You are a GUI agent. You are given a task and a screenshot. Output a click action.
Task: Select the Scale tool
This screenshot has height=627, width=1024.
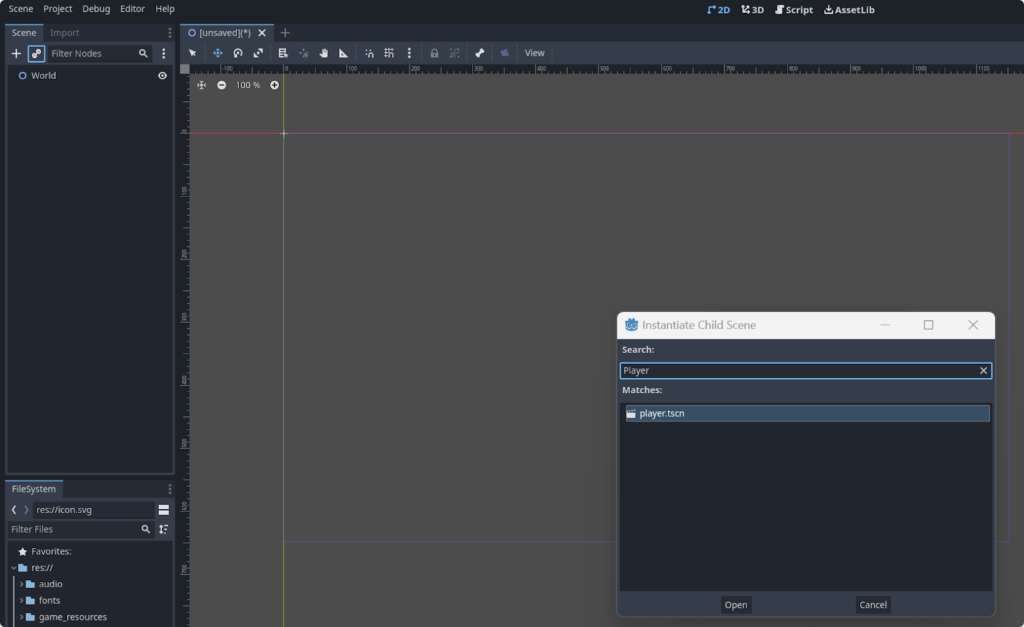(x=259, y=52)
